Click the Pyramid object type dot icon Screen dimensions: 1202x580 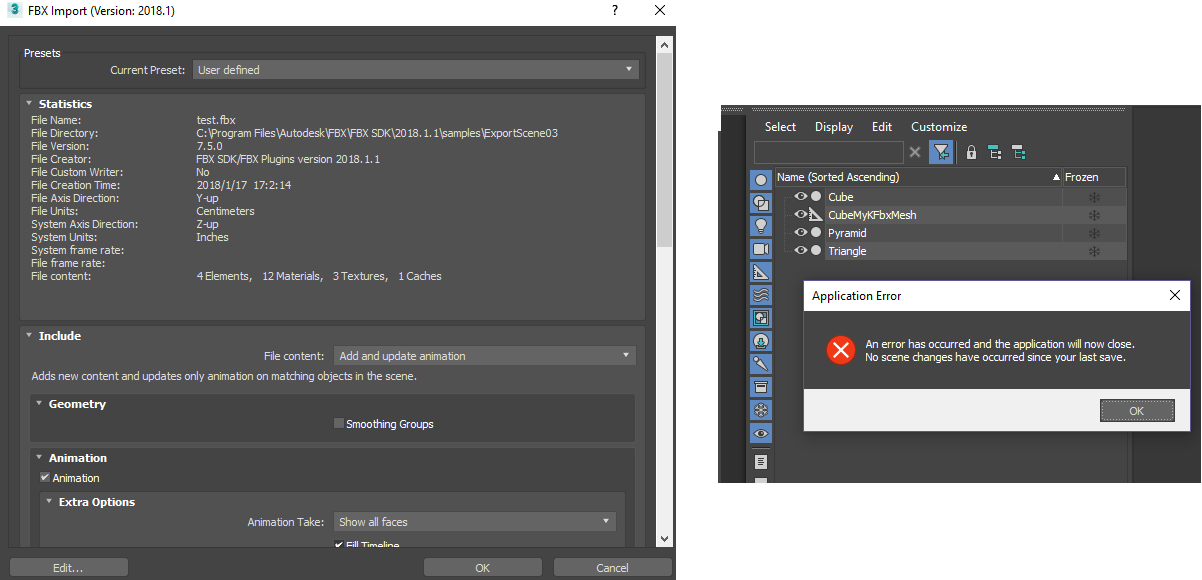(x=816, y=233)
